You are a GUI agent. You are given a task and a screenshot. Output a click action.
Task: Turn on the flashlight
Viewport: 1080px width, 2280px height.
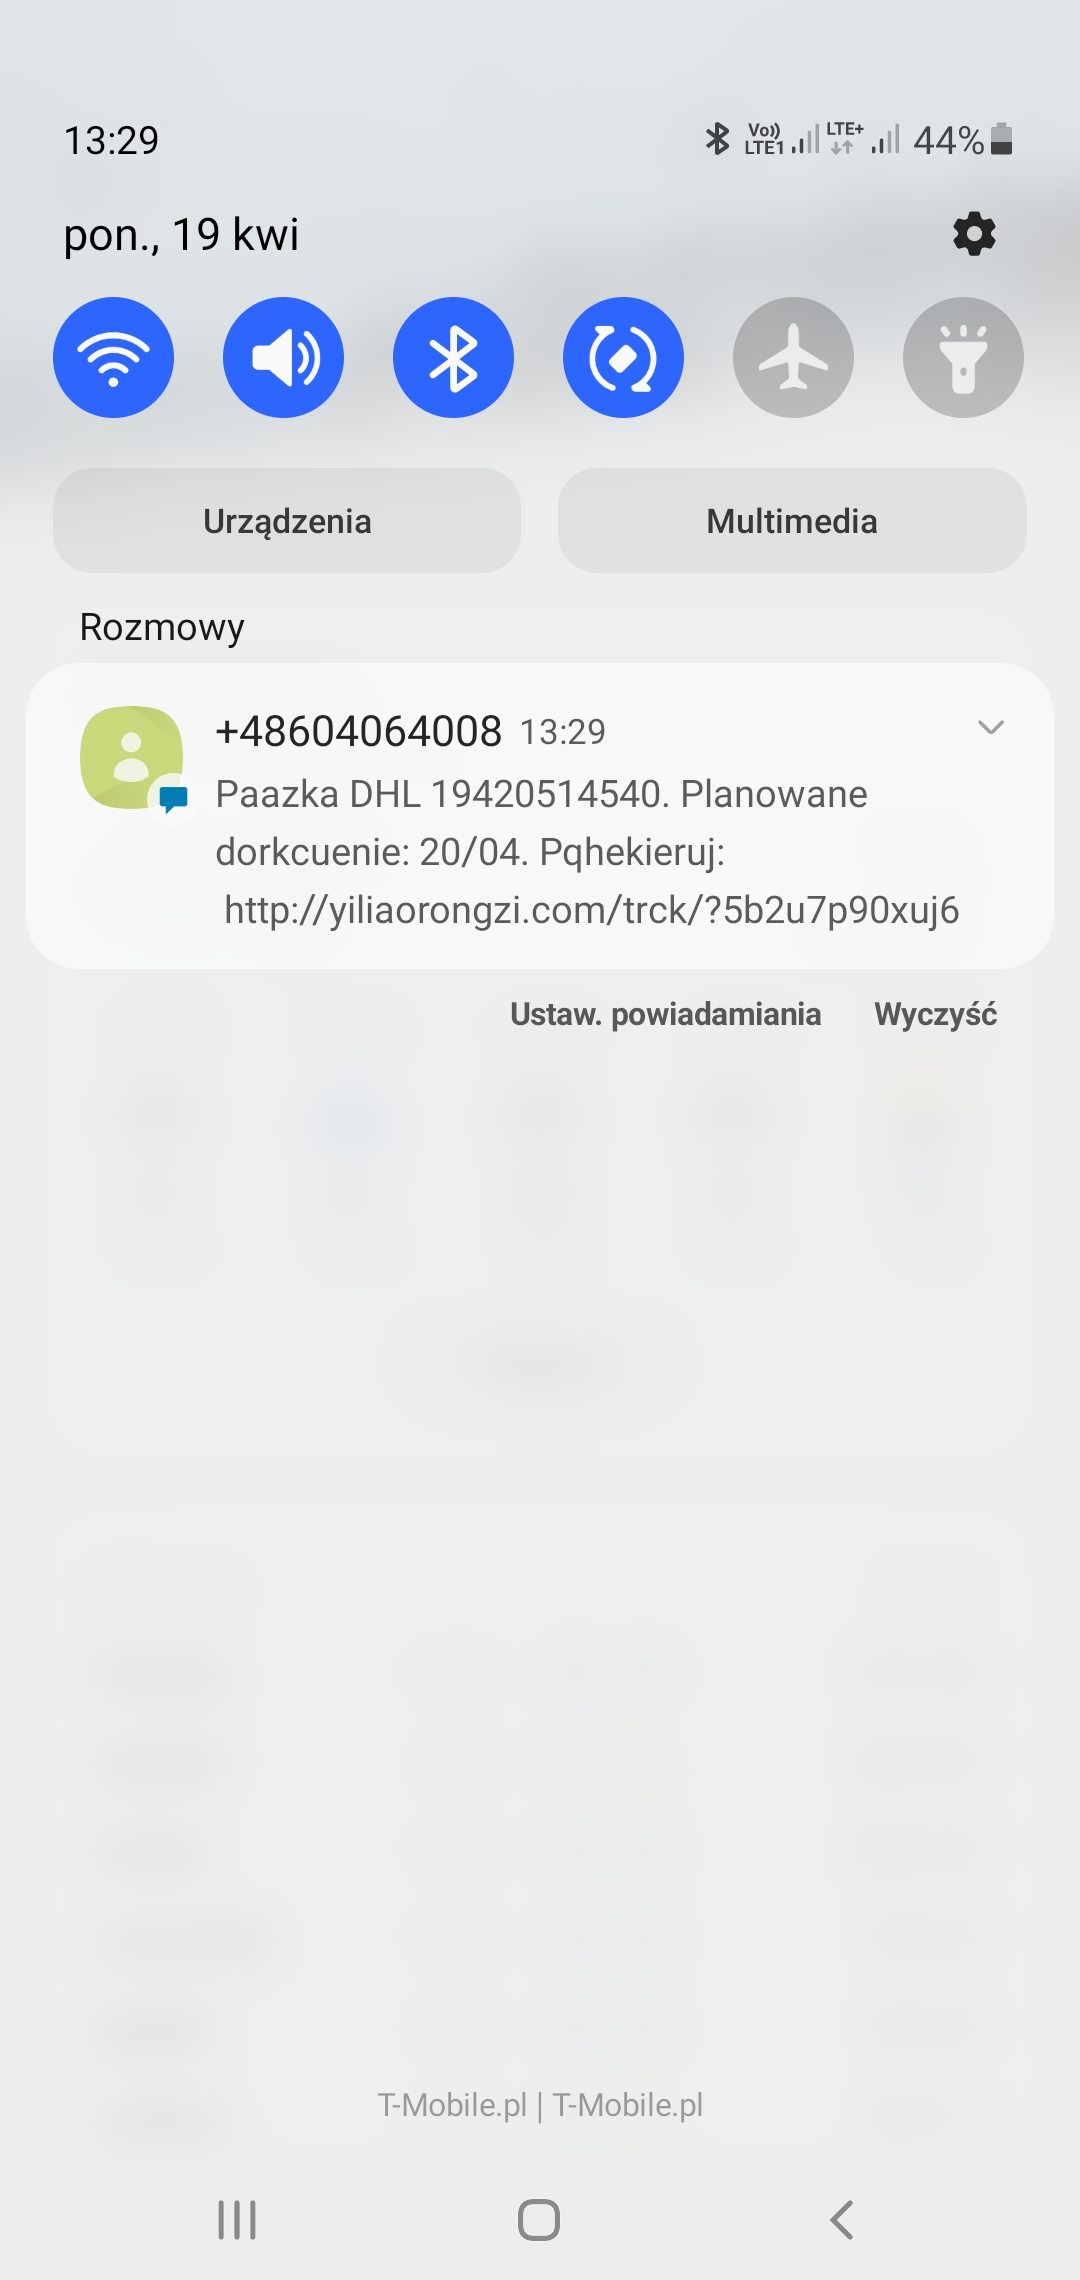point(963,357)
